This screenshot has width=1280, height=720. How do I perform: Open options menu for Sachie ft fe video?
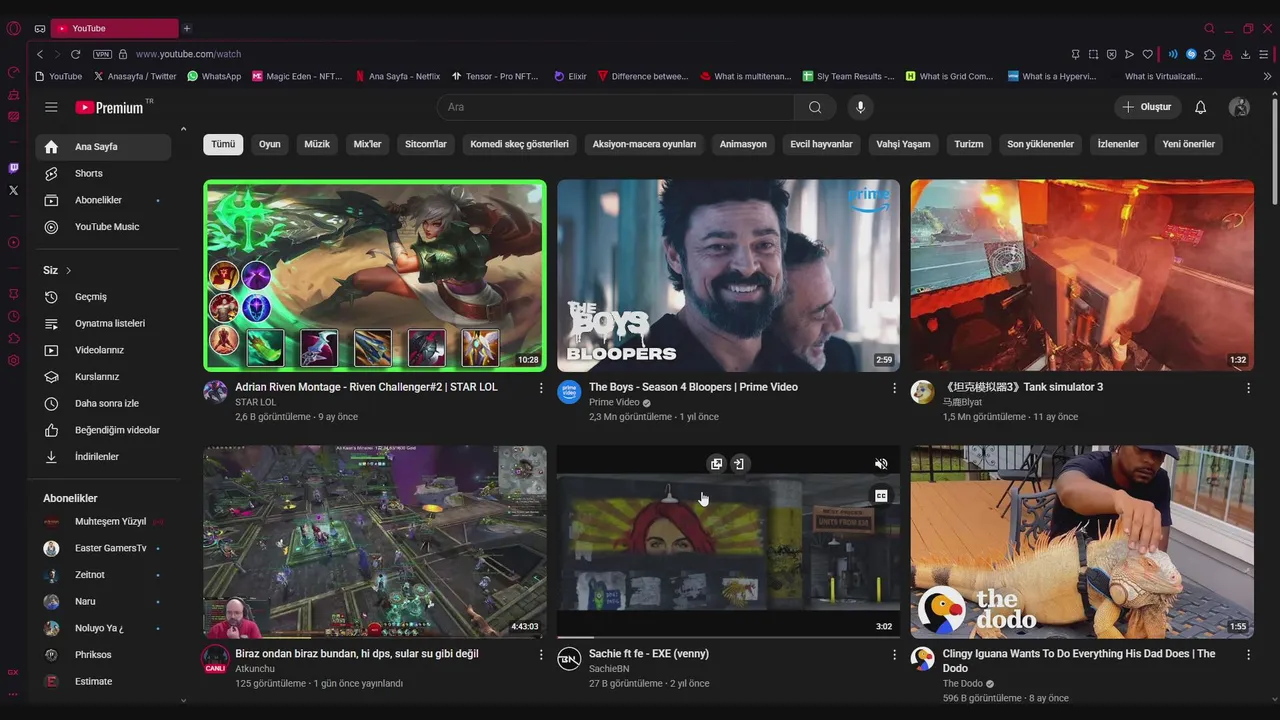point(895,655)
